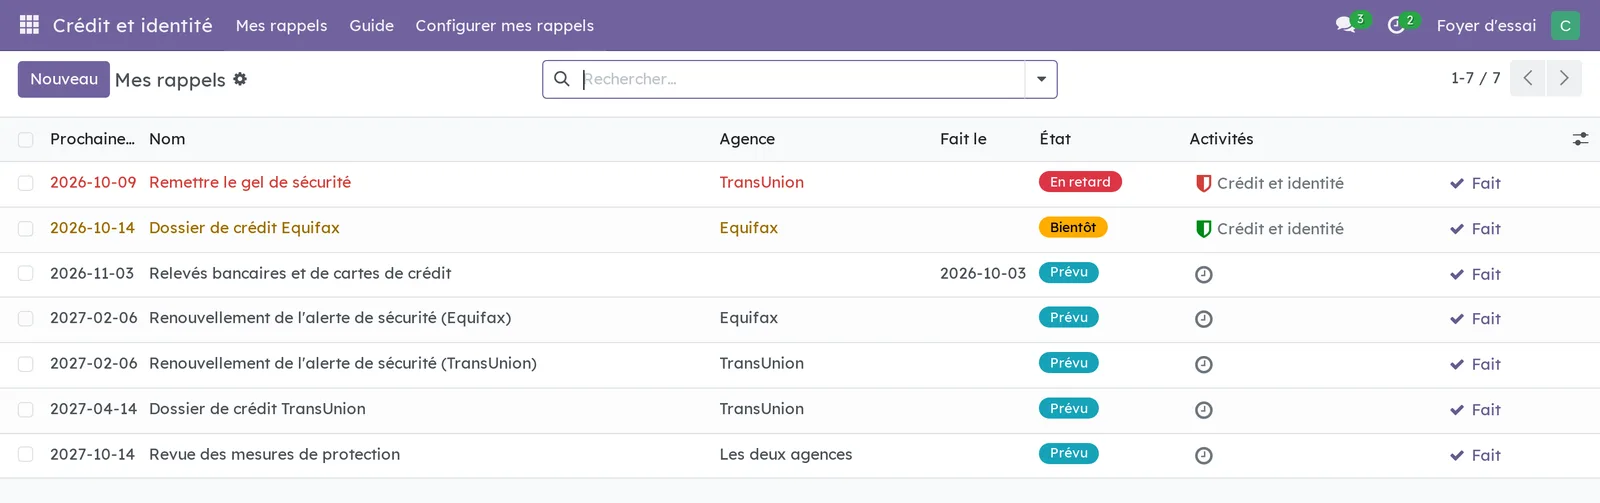Image resolution: width=1600 pixels, height=503 pixels.
Task: Sort by the Nom column header
Action: (167, 139)
